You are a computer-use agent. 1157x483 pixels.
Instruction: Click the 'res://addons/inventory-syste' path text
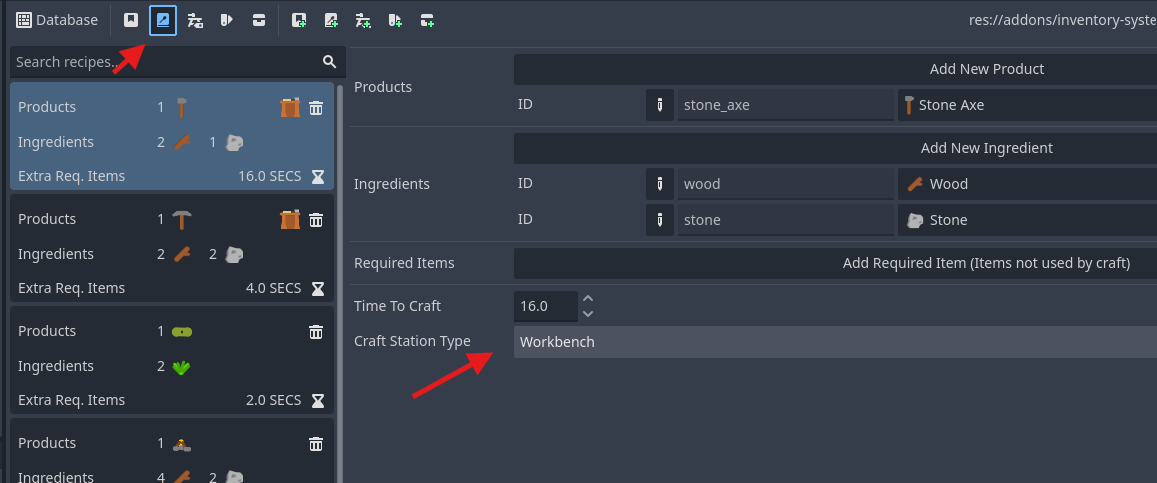1063,20
